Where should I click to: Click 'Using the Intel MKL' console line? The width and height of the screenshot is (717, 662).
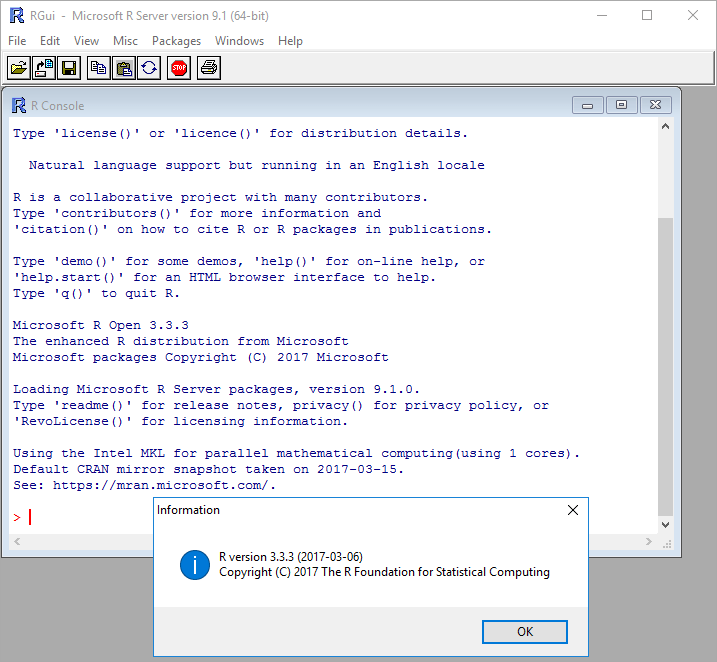point(296,454)
